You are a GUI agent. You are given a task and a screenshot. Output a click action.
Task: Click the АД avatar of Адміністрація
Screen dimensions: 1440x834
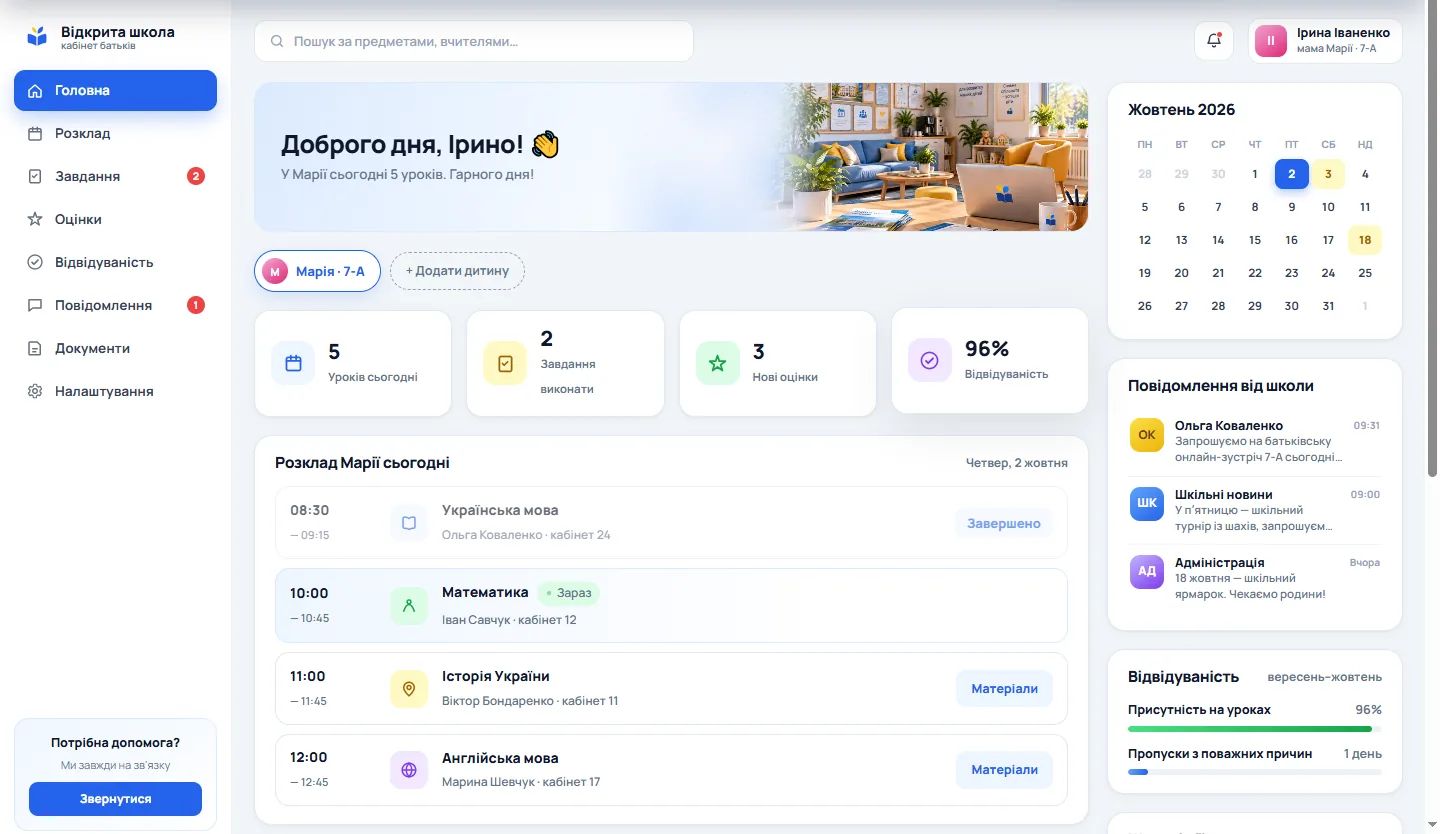[1147, 571]
